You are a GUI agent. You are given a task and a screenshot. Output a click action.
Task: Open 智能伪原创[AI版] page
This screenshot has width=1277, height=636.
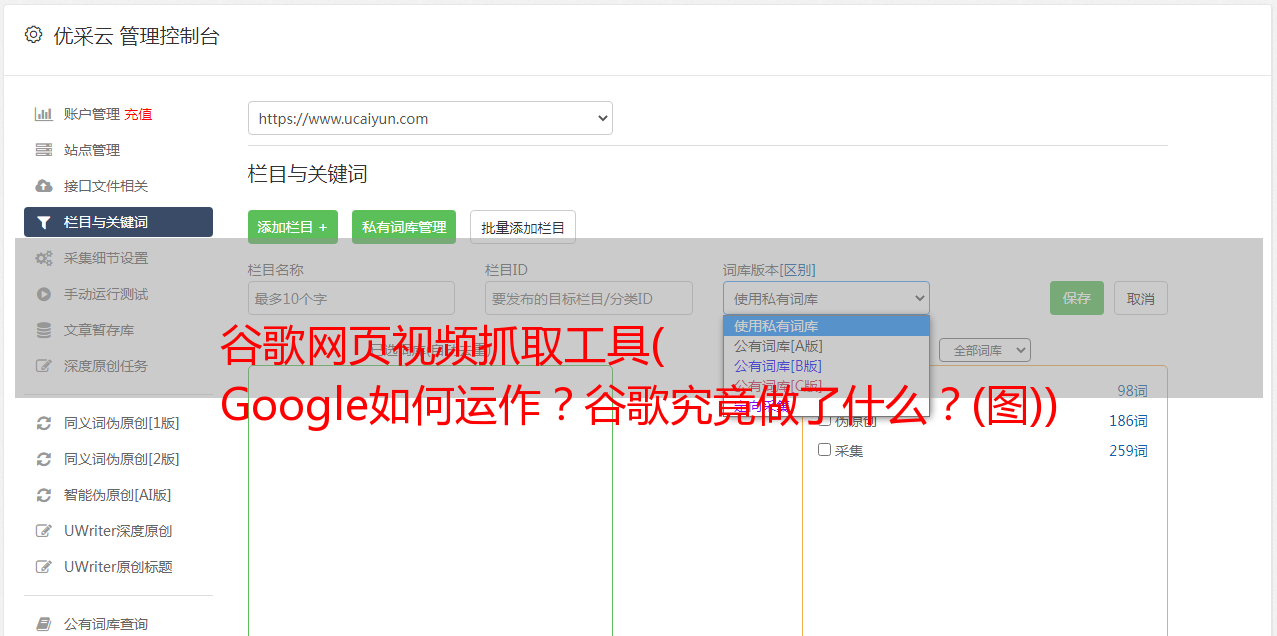pos(118,495)
